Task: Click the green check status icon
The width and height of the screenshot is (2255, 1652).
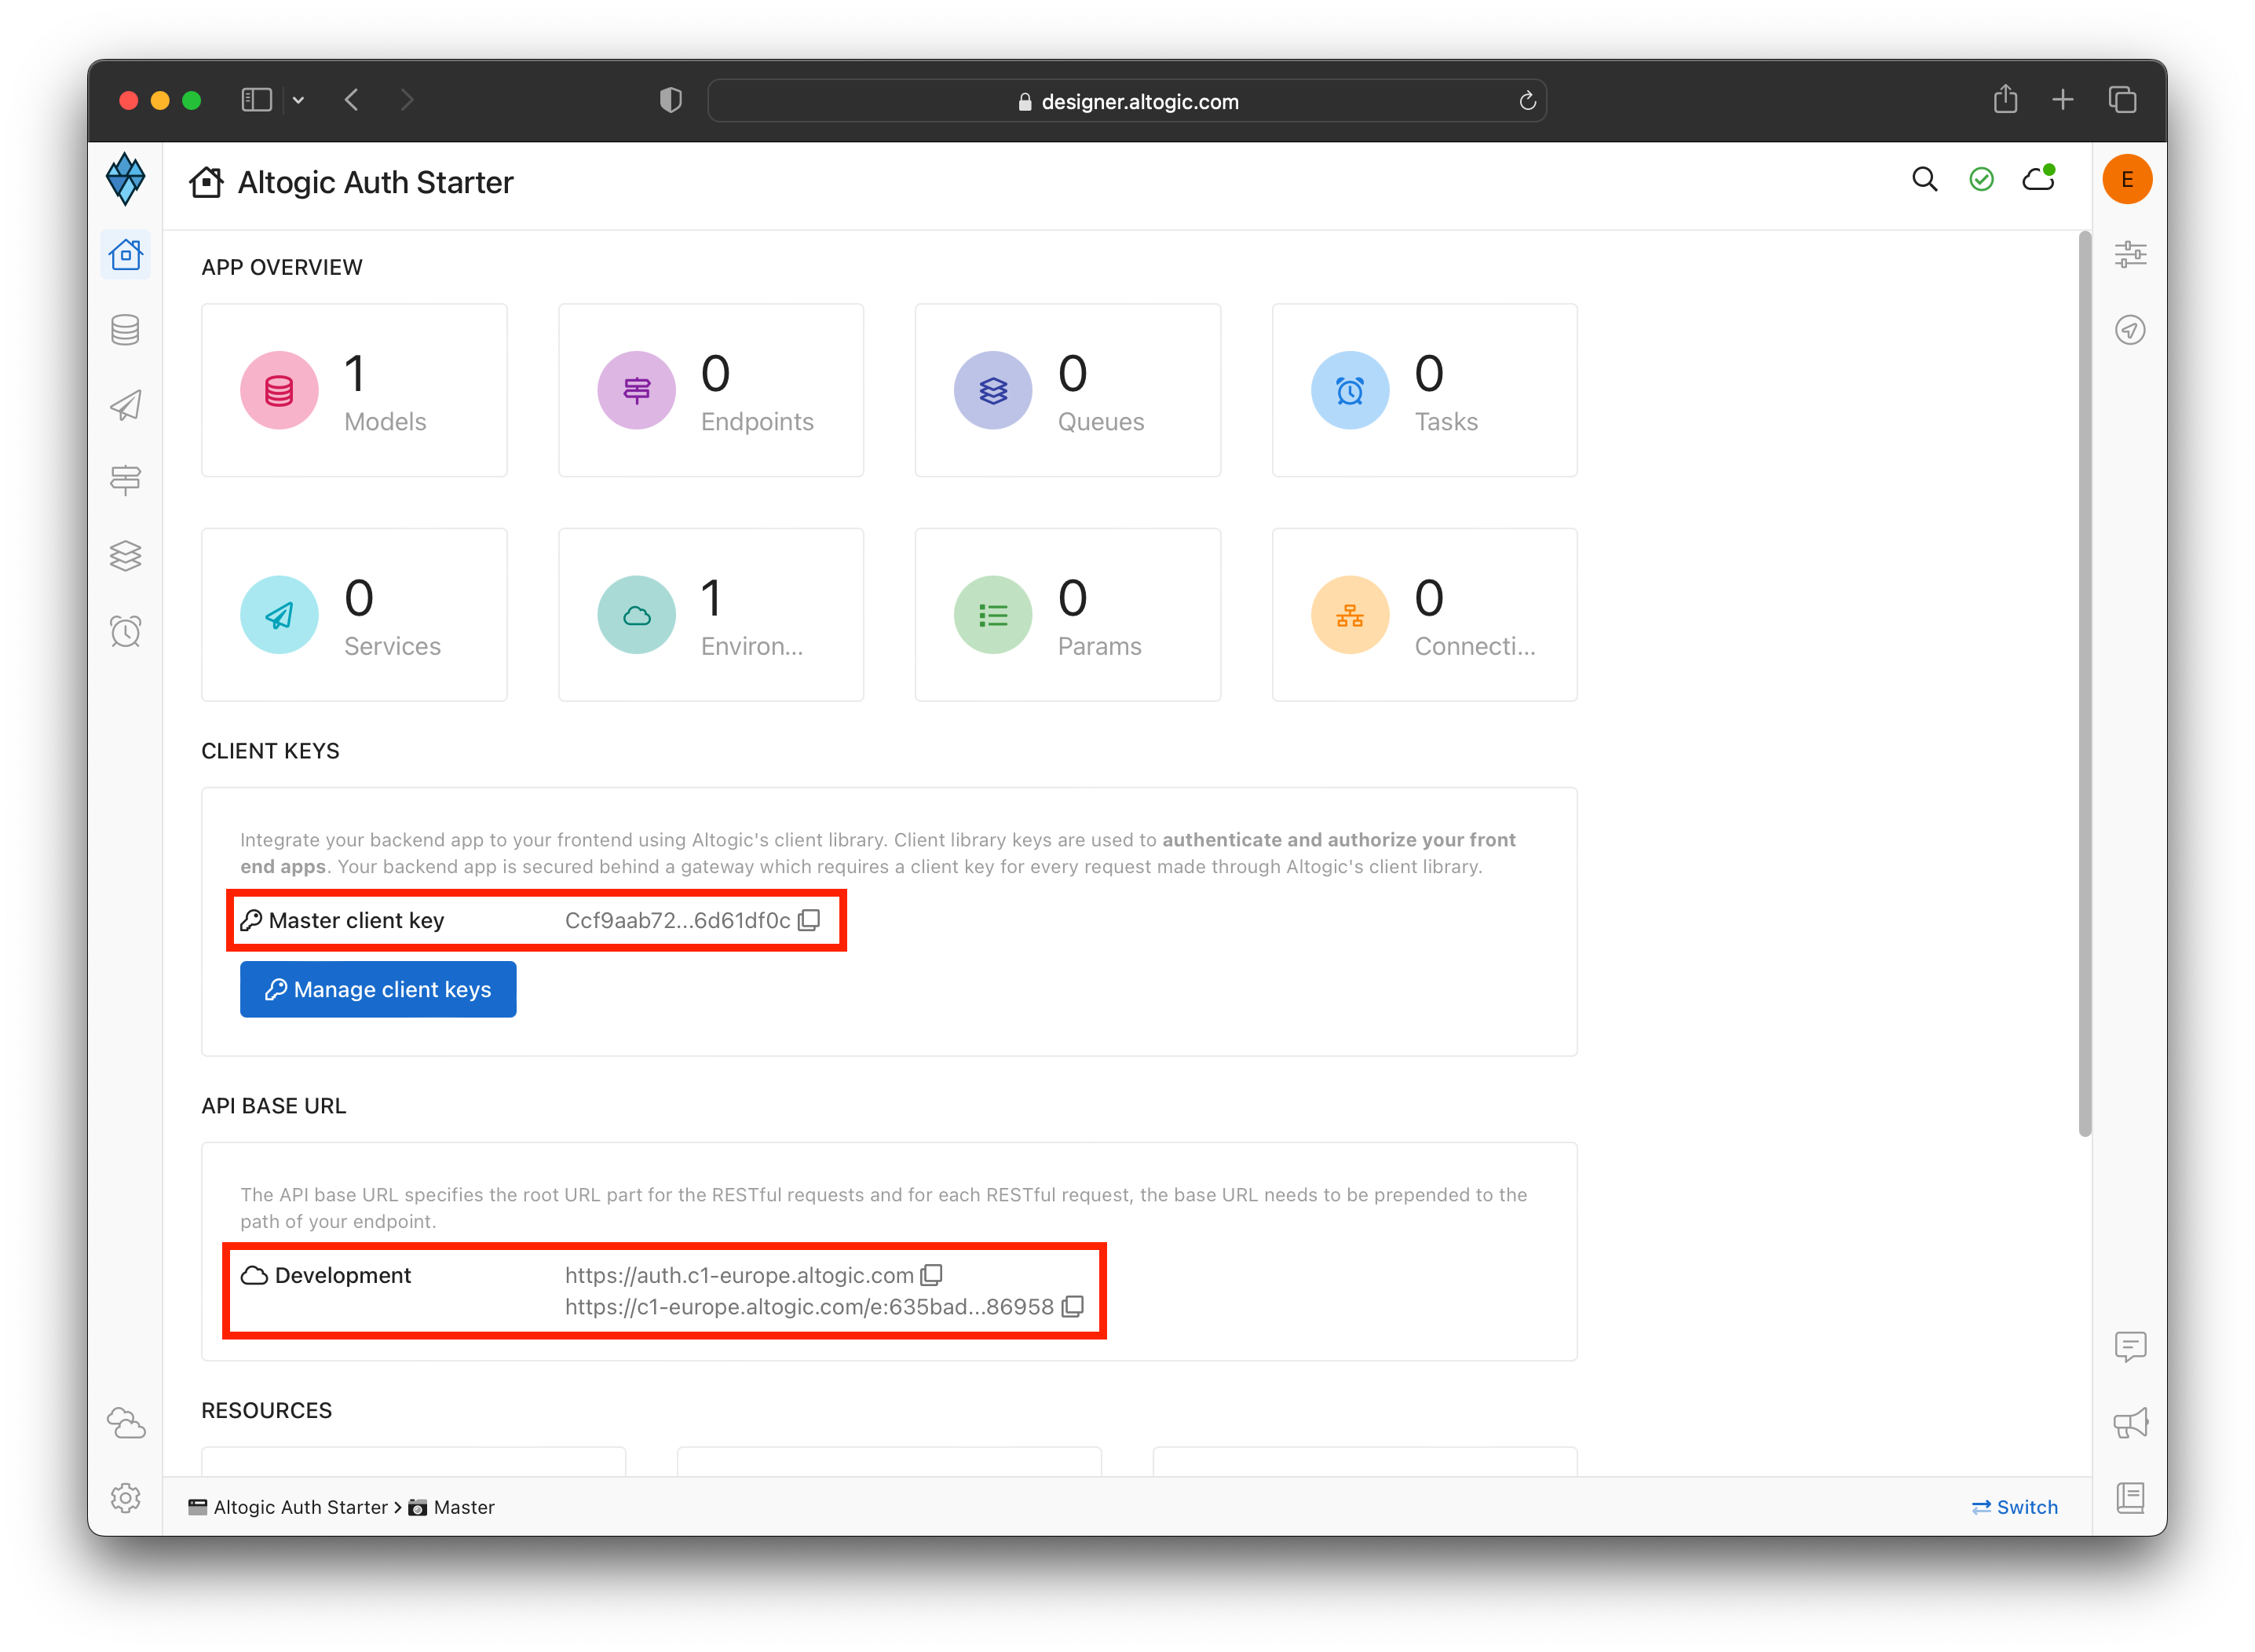Action: pyautogui.click(x=1981, y=179)
